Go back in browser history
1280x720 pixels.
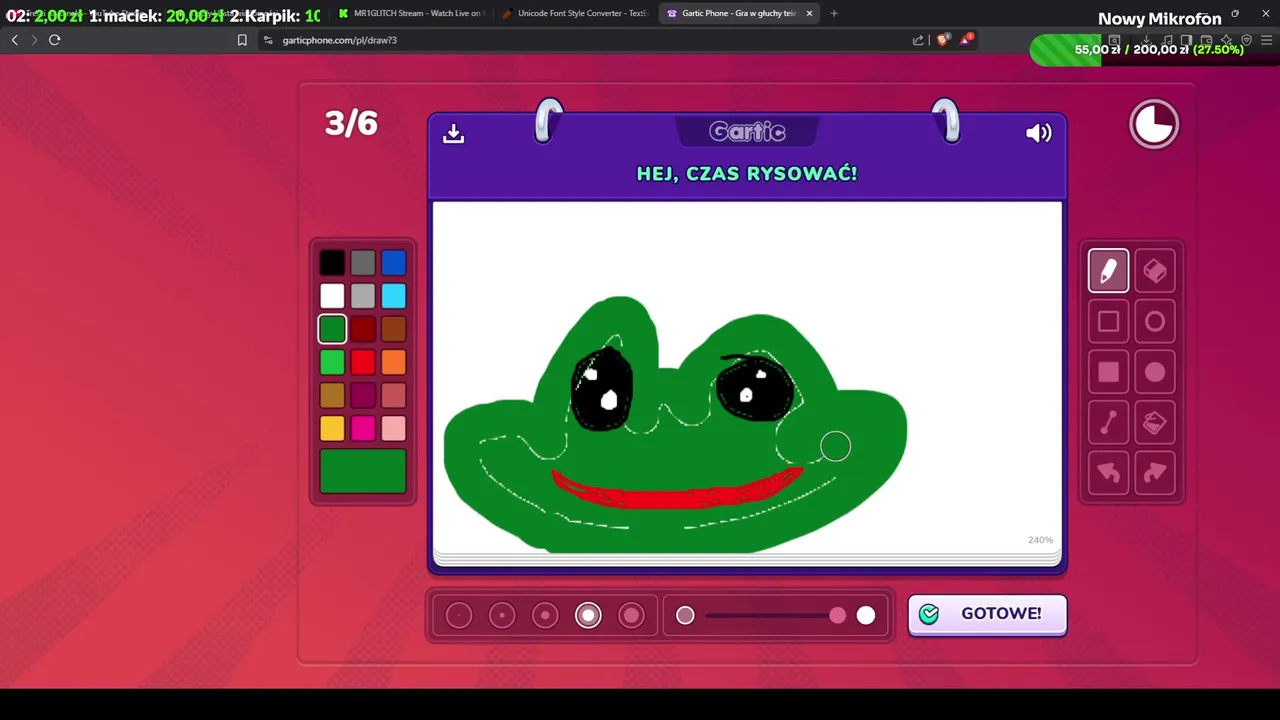click(x=15, y=40)
